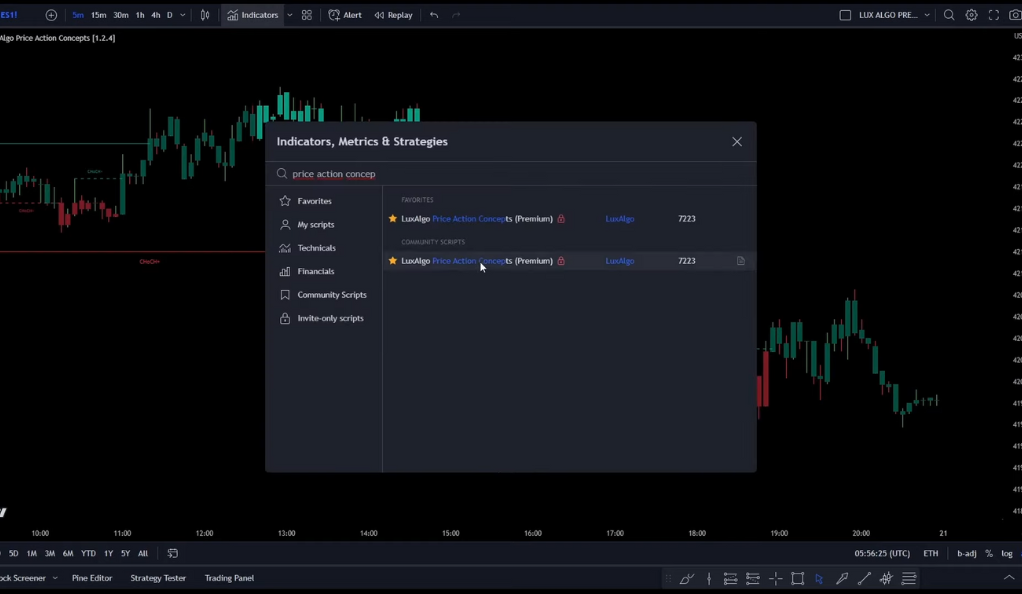Toggle the log scale option

(1007, 554)
